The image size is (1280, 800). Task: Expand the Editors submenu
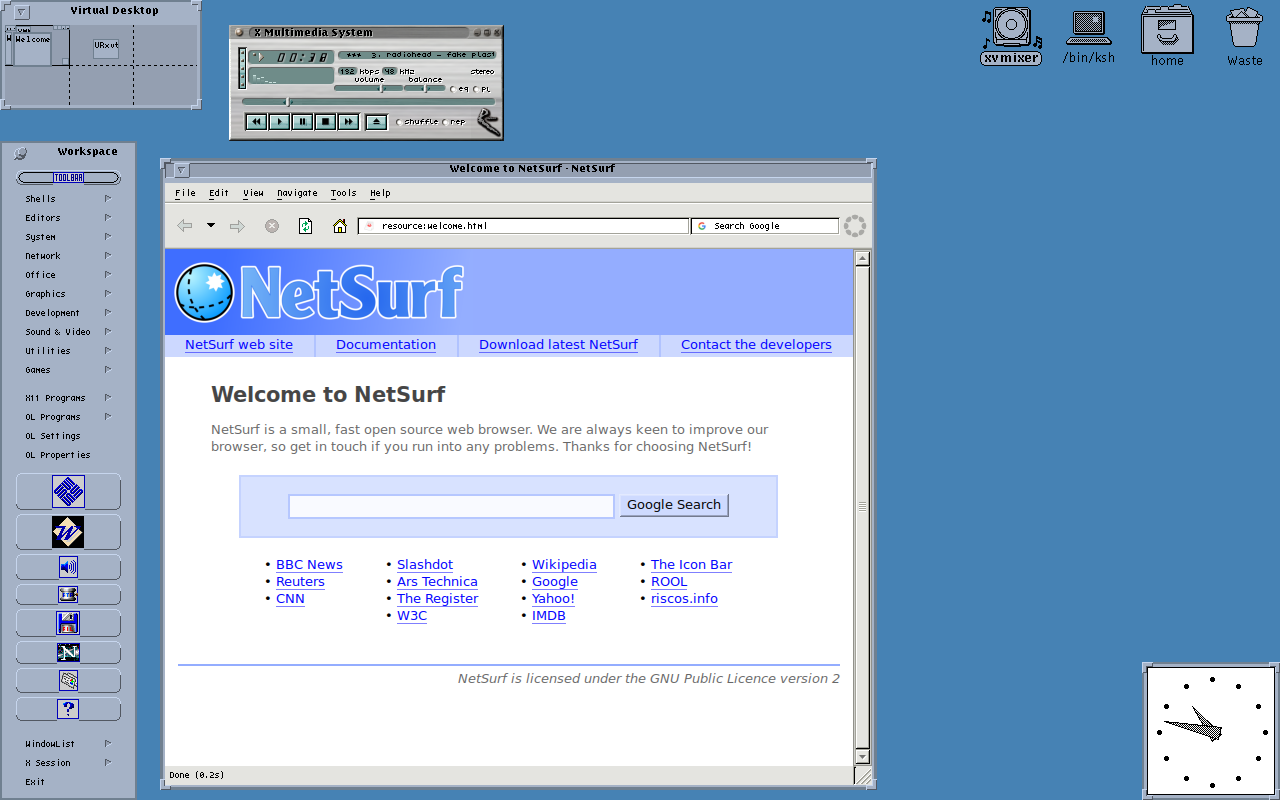[68, 218]
